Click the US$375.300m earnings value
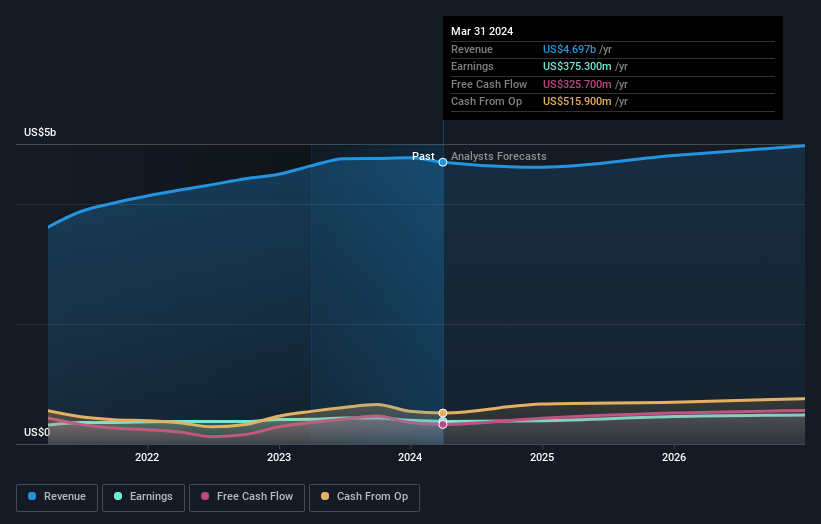 577,66
